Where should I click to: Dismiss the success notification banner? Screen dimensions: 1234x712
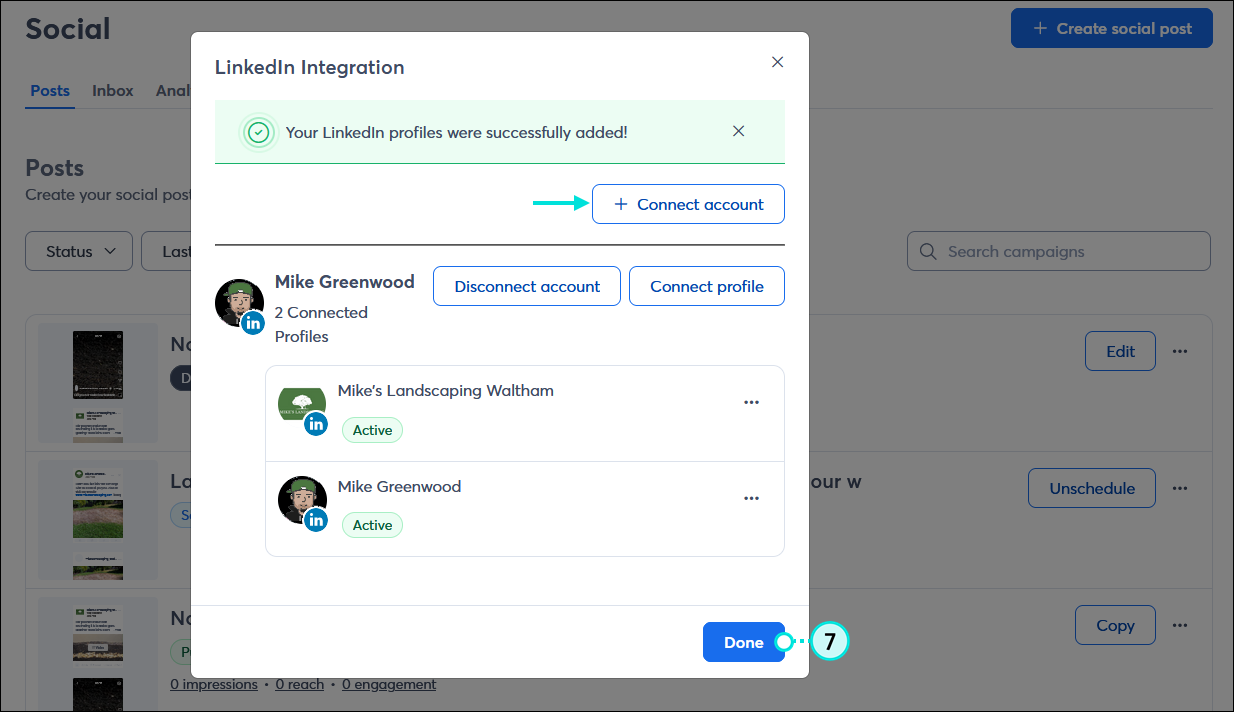pyautogui.click(x=738, y=131)
